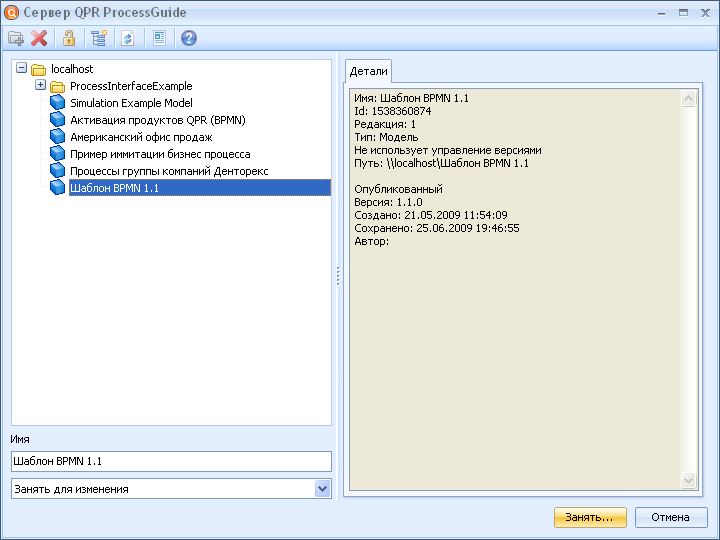
Task: Select Процессы группы компаний Денторекс model
Action: [x=169, y=171]
